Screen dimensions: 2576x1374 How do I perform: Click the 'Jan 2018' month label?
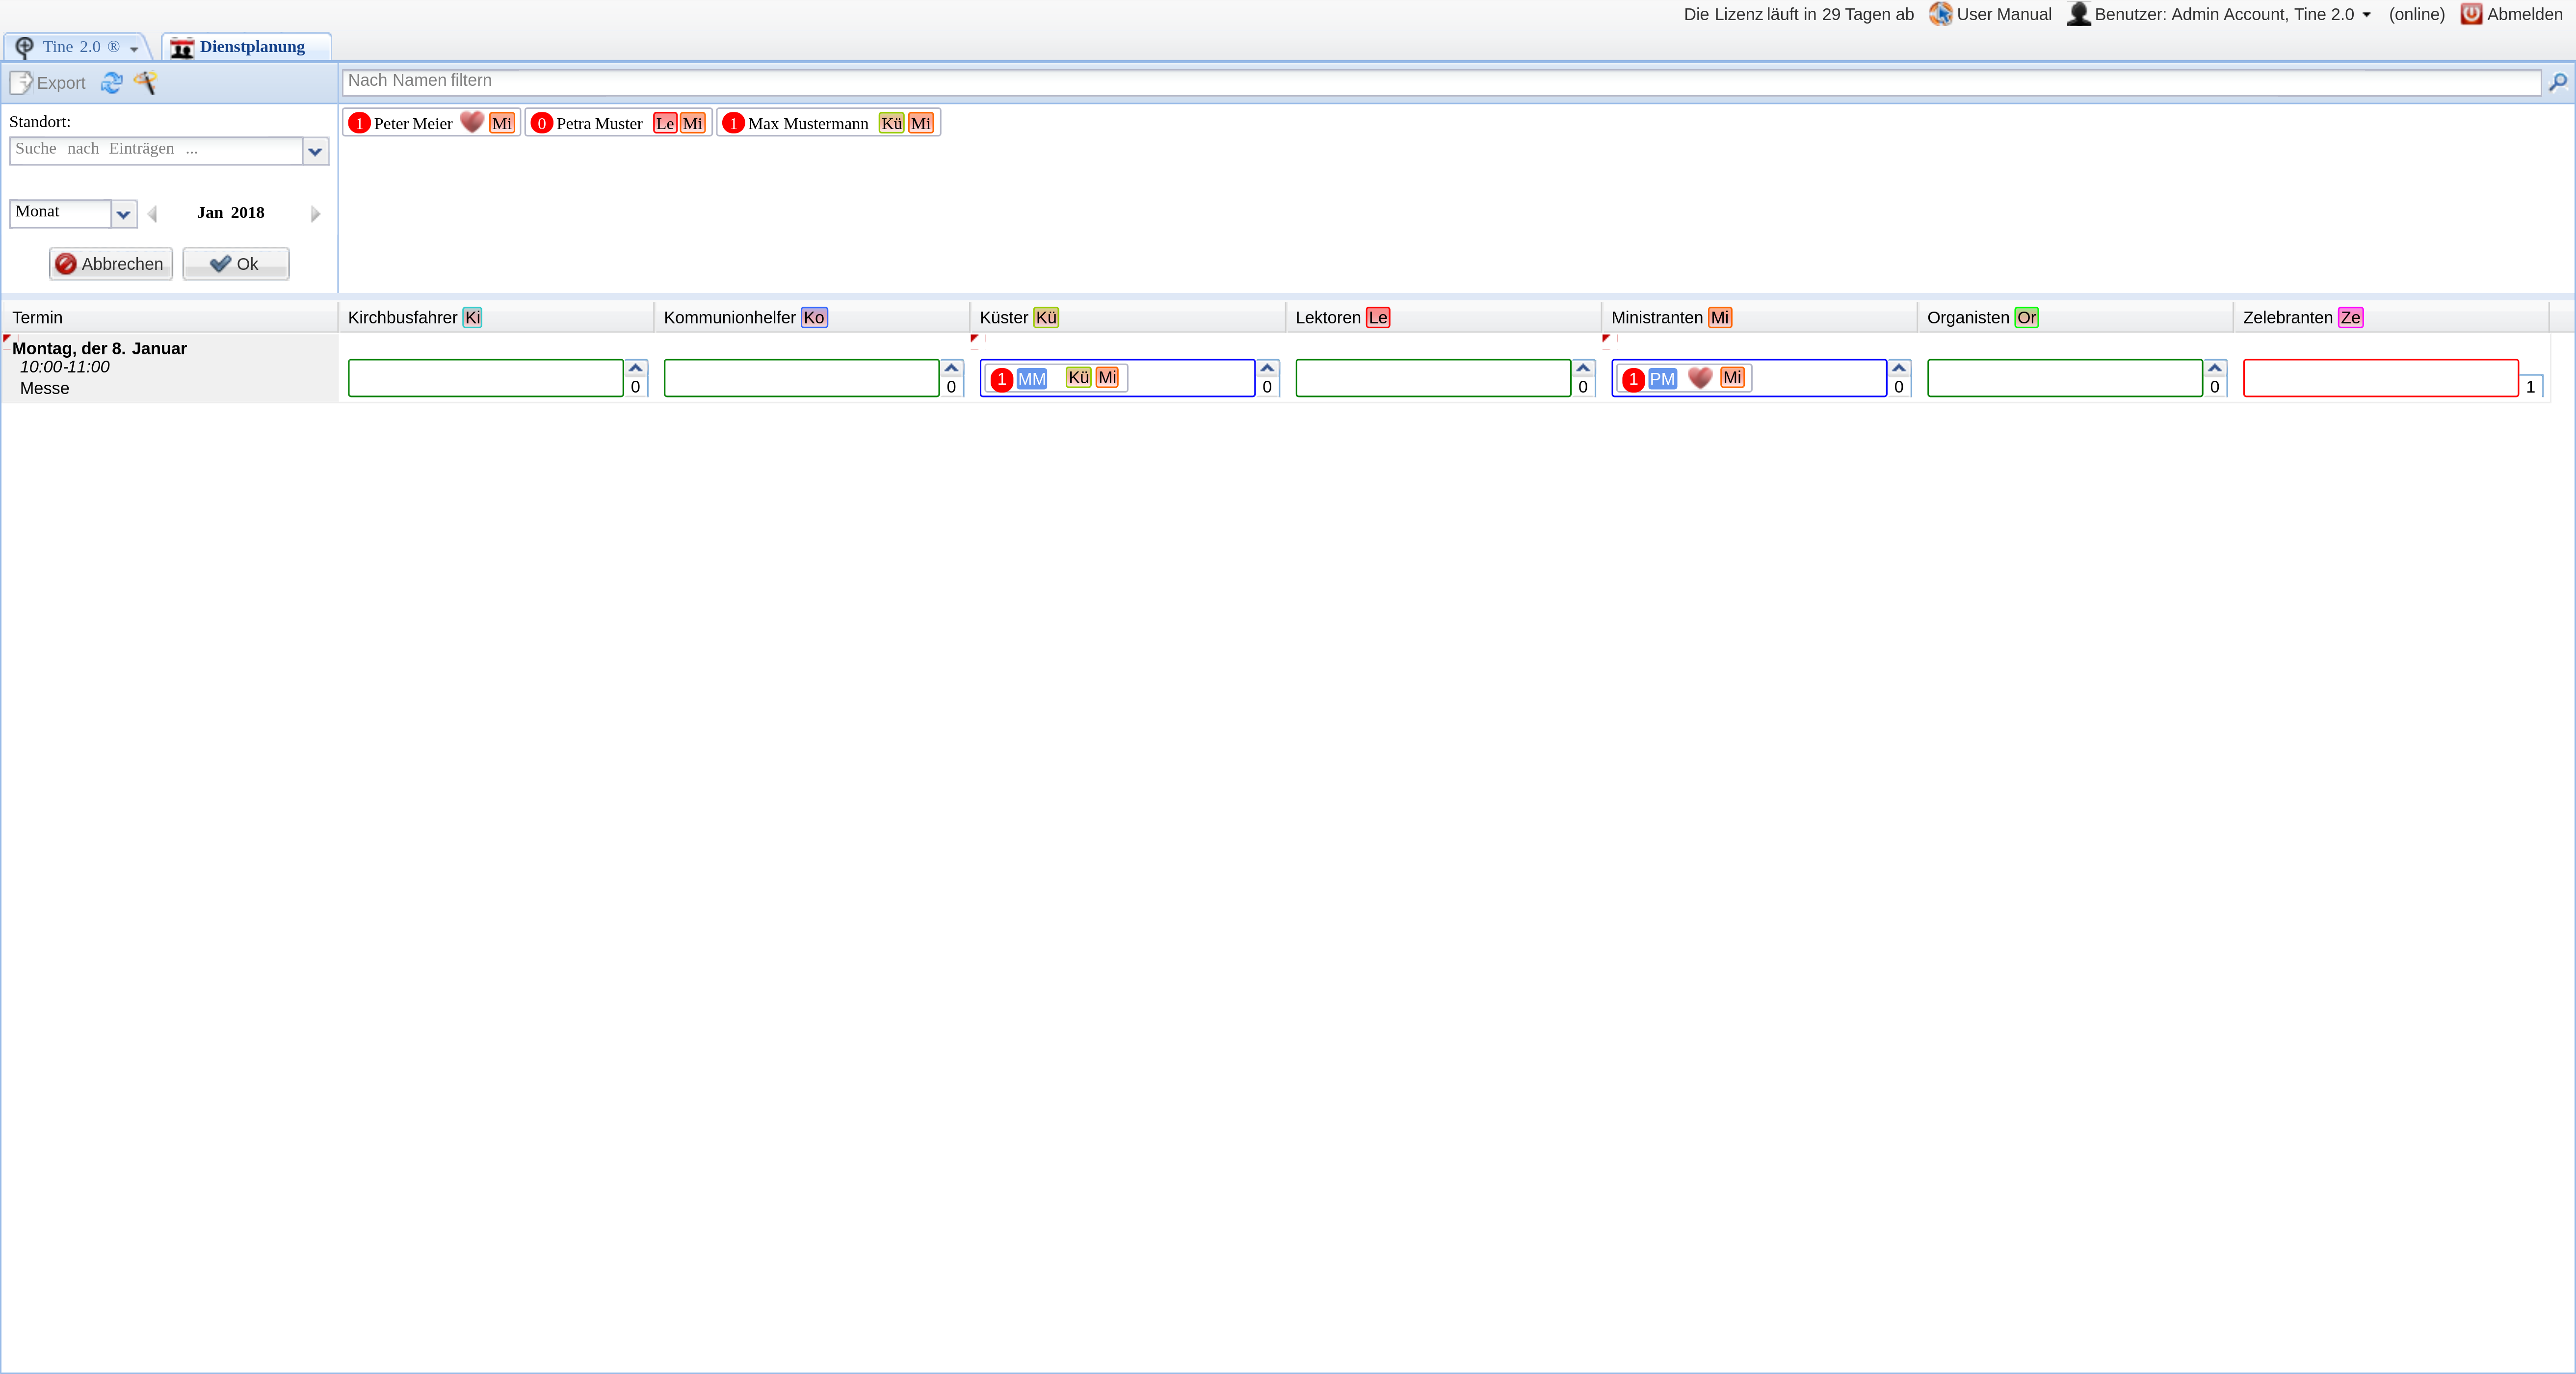click(231, 213)
